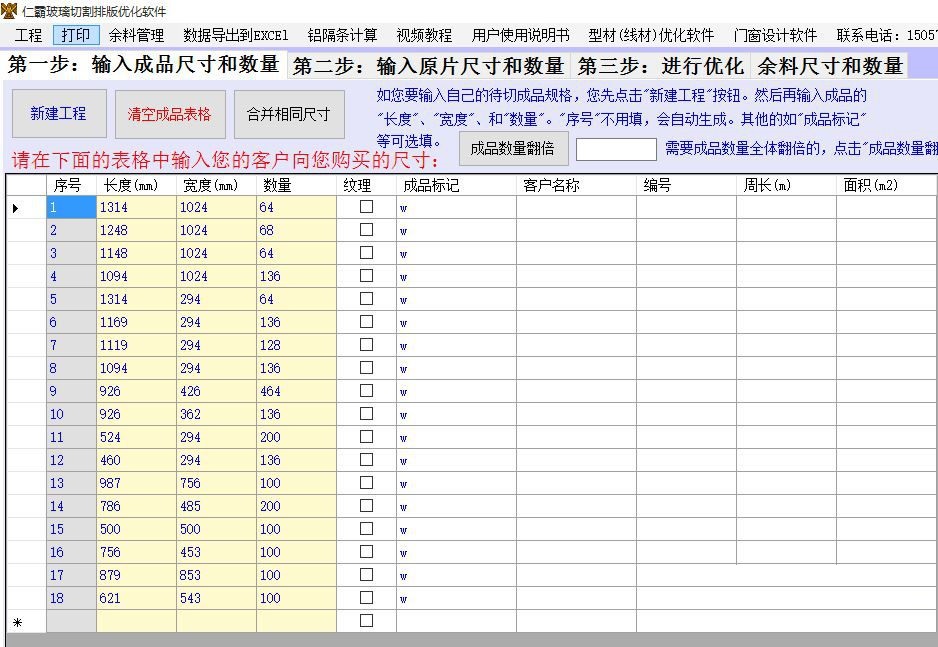Viewport: 938px width, 647px height.
Task: Select width cell 362 in row 10
Action: click(x=217, y=414)
